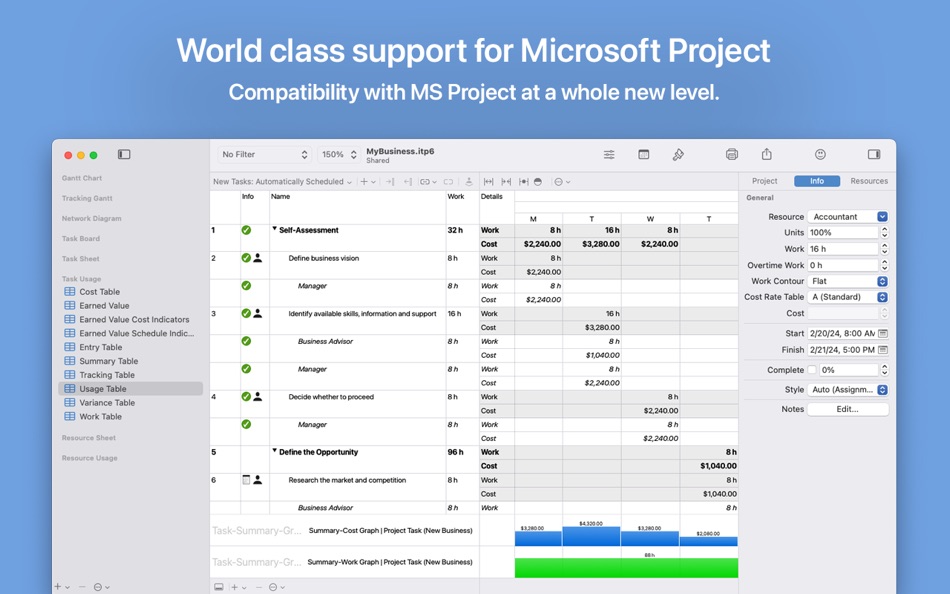Click the scroll-to-task icon
The width and height of the screenshot is (950, 594).
coord(523,182)
